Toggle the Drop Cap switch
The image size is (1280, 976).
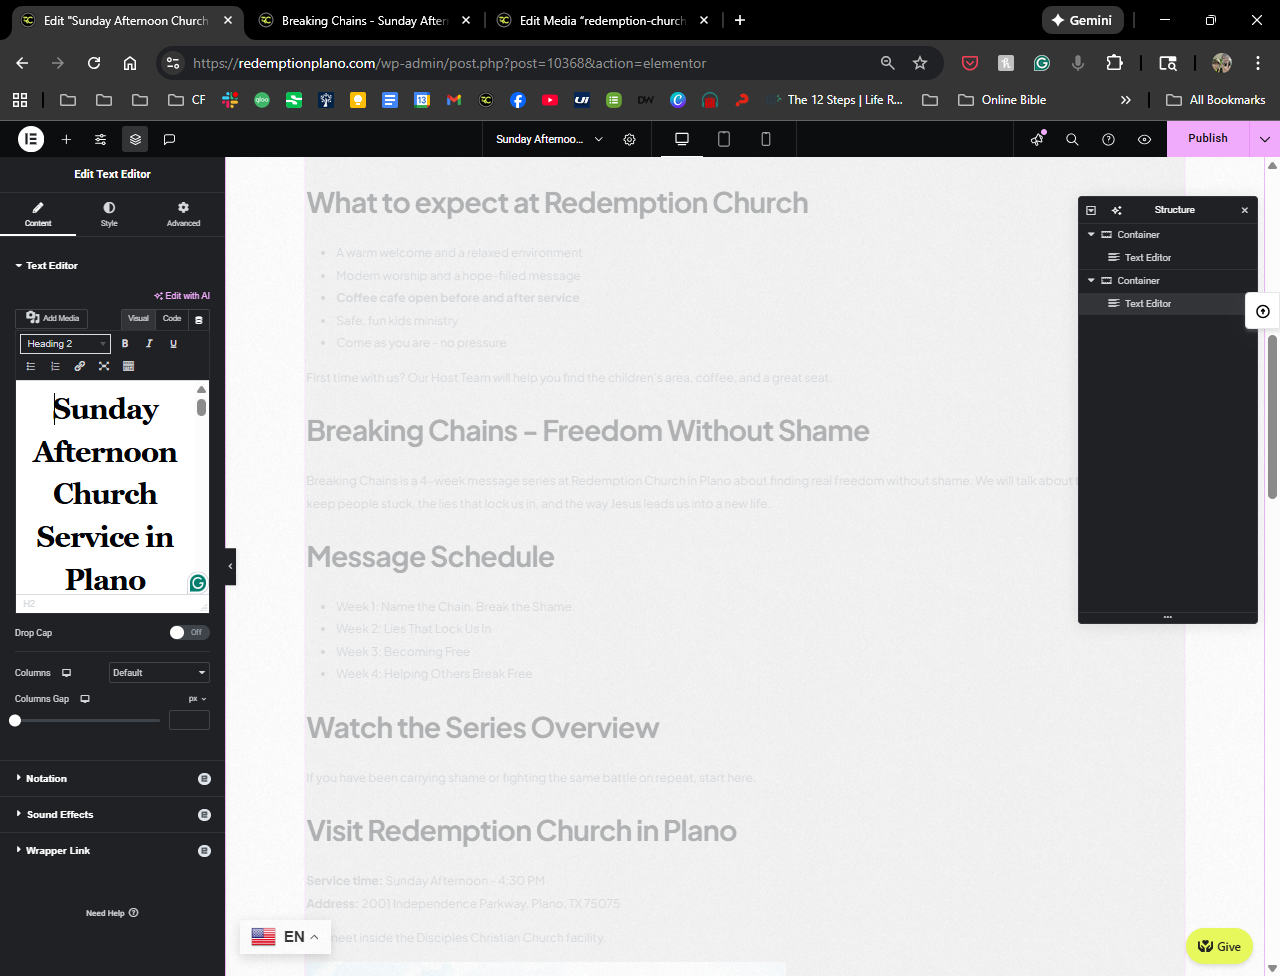[x=188, y=632]
